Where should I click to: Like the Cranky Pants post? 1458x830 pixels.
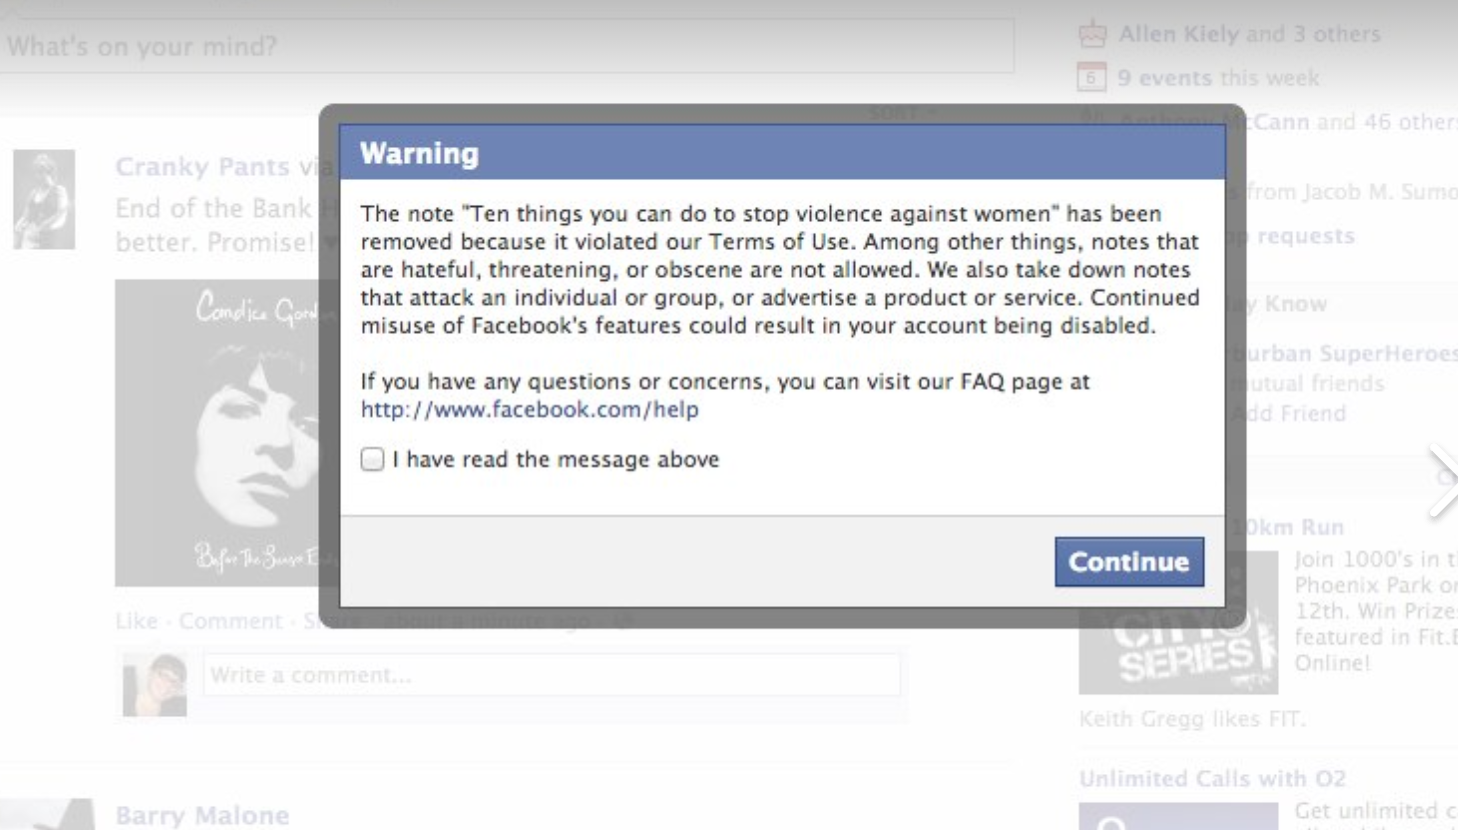(x=136, y=621)
